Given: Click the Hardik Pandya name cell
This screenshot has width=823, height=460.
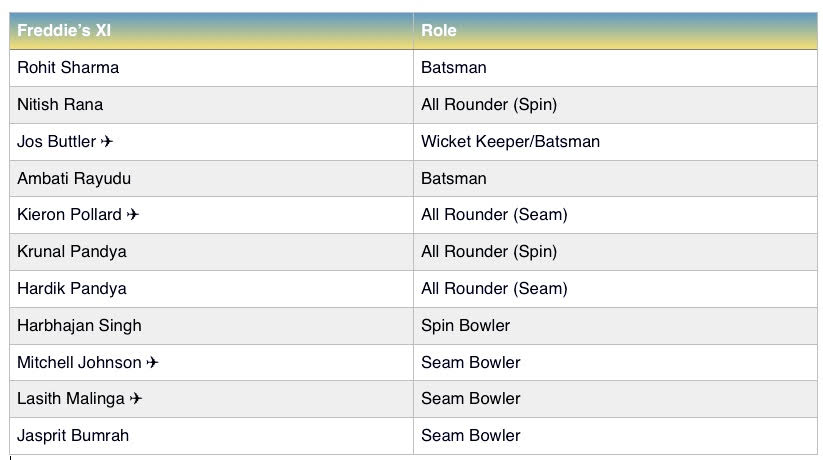Looking at the screenshot, I should (x=212, y=289).
